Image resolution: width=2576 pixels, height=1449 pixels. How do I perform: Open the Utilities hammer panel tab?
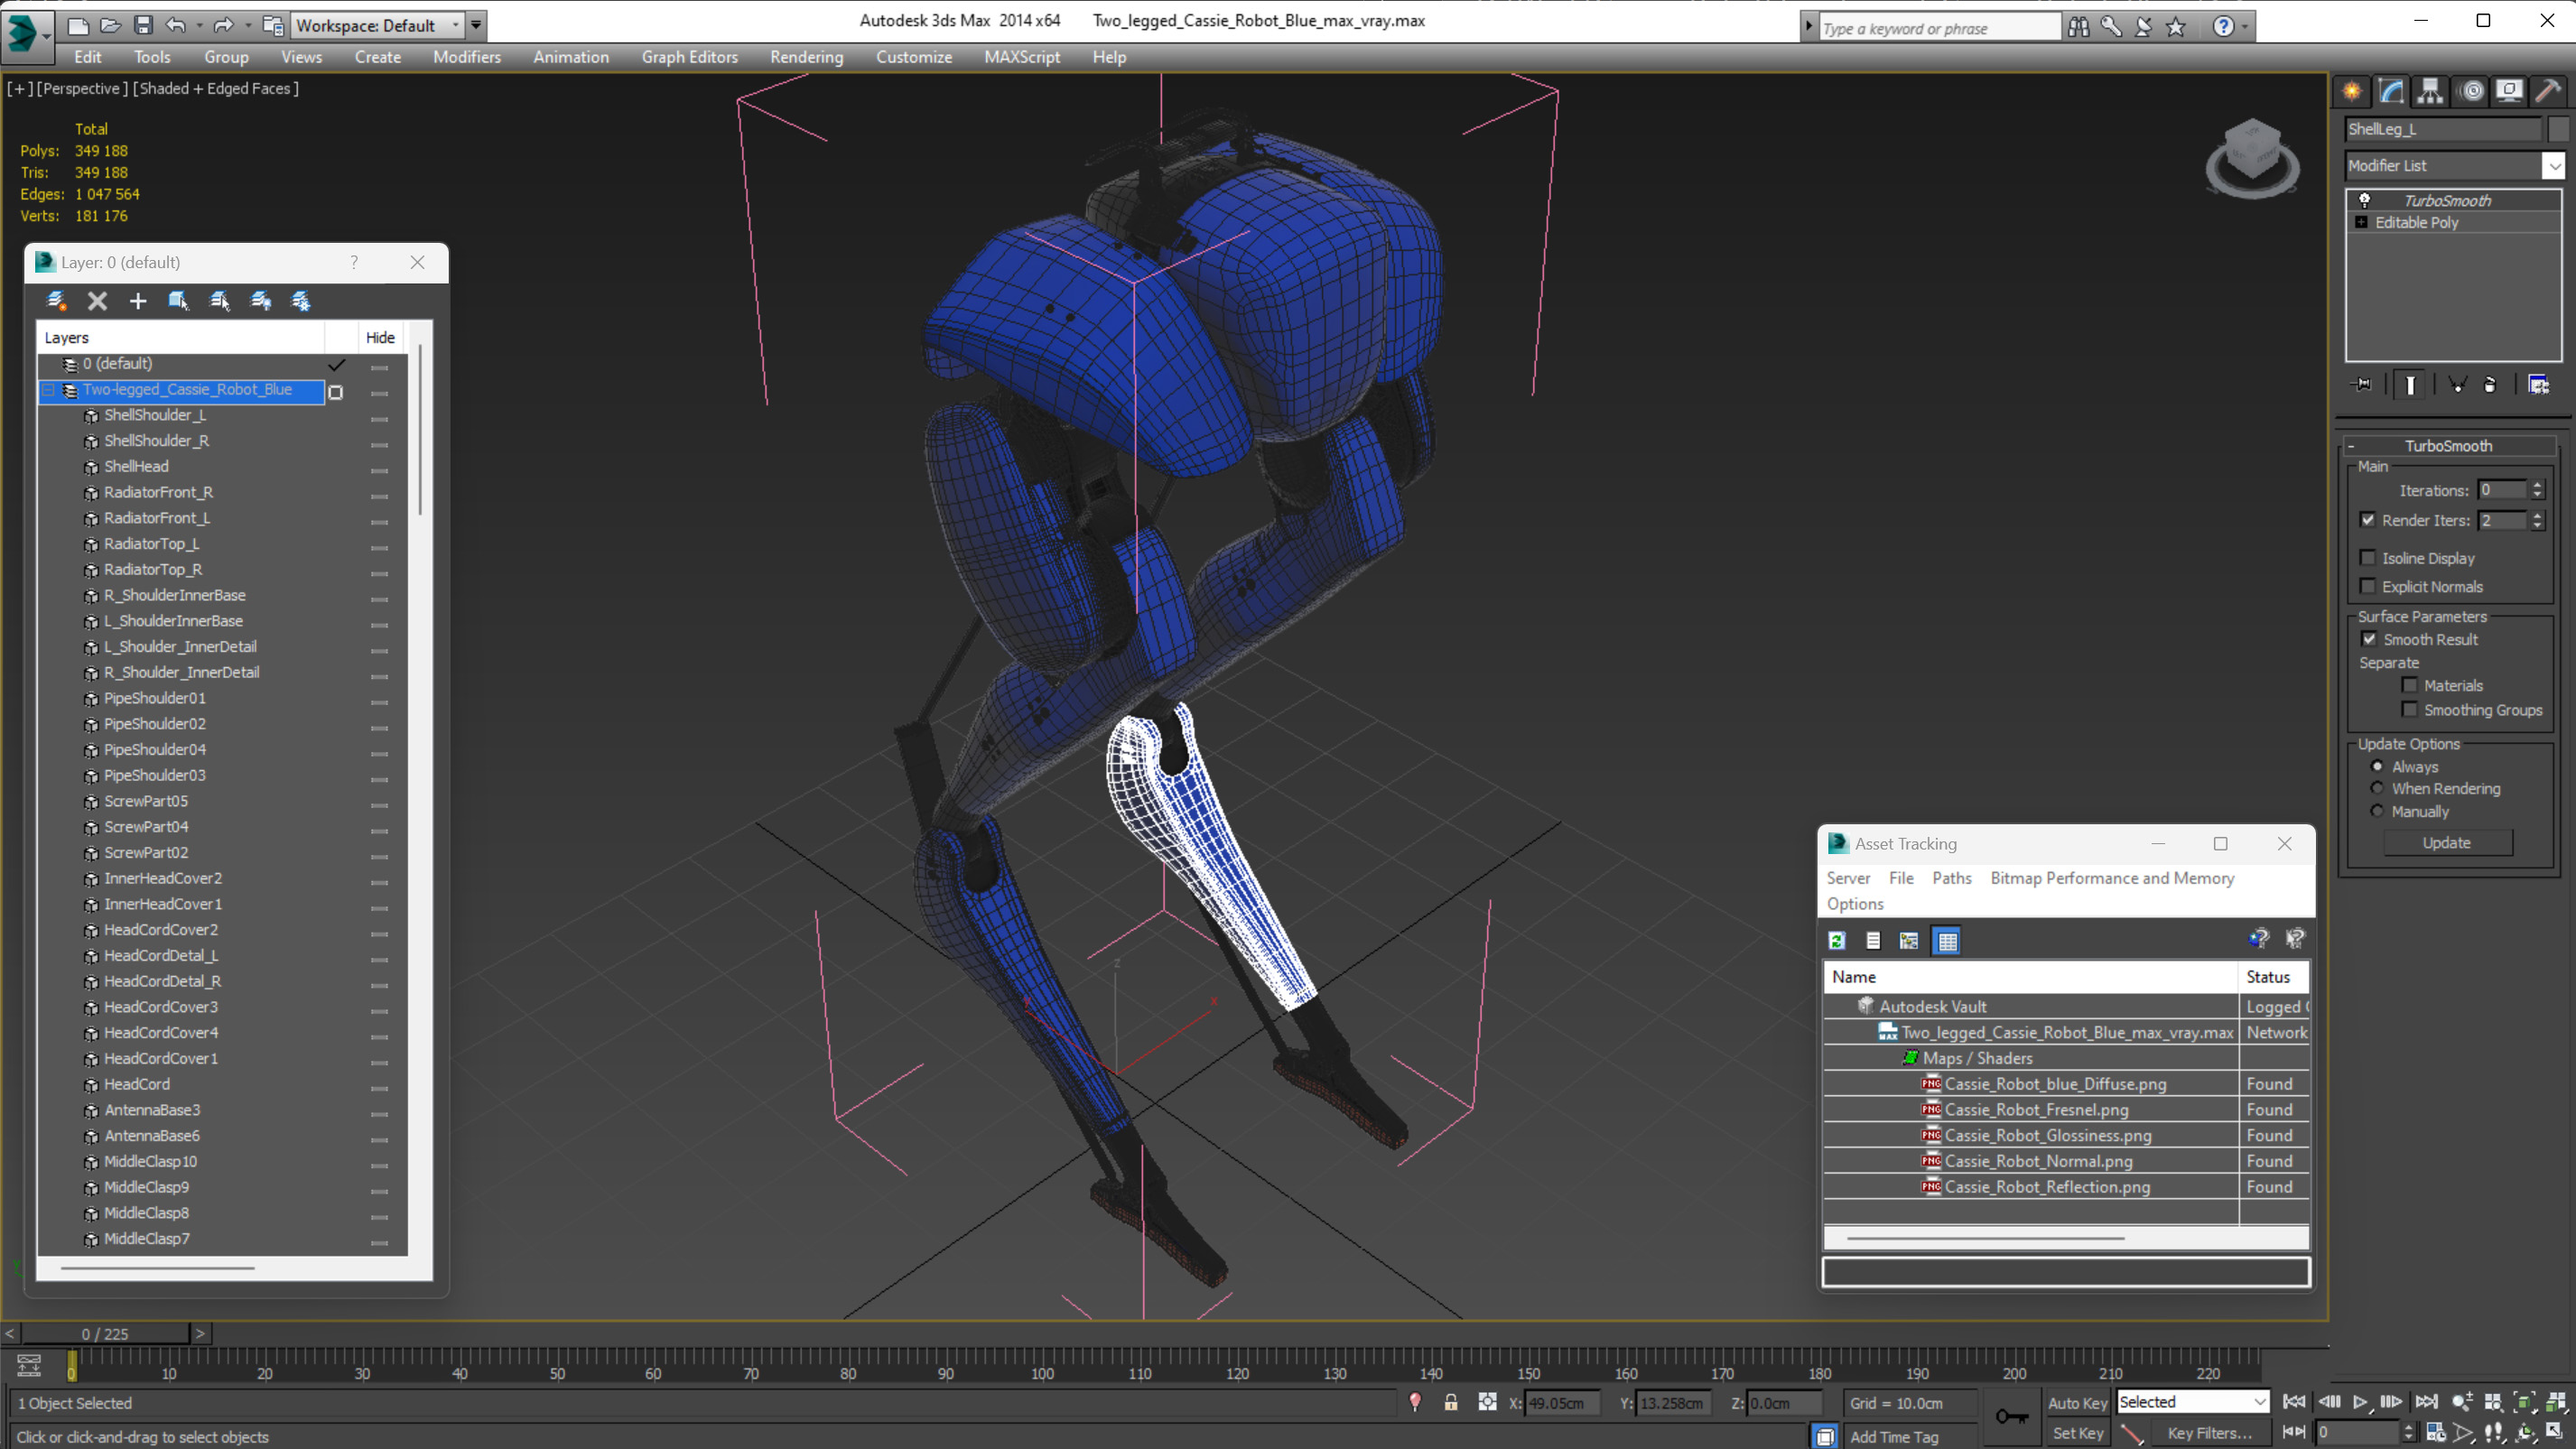tap(2547, 92)
